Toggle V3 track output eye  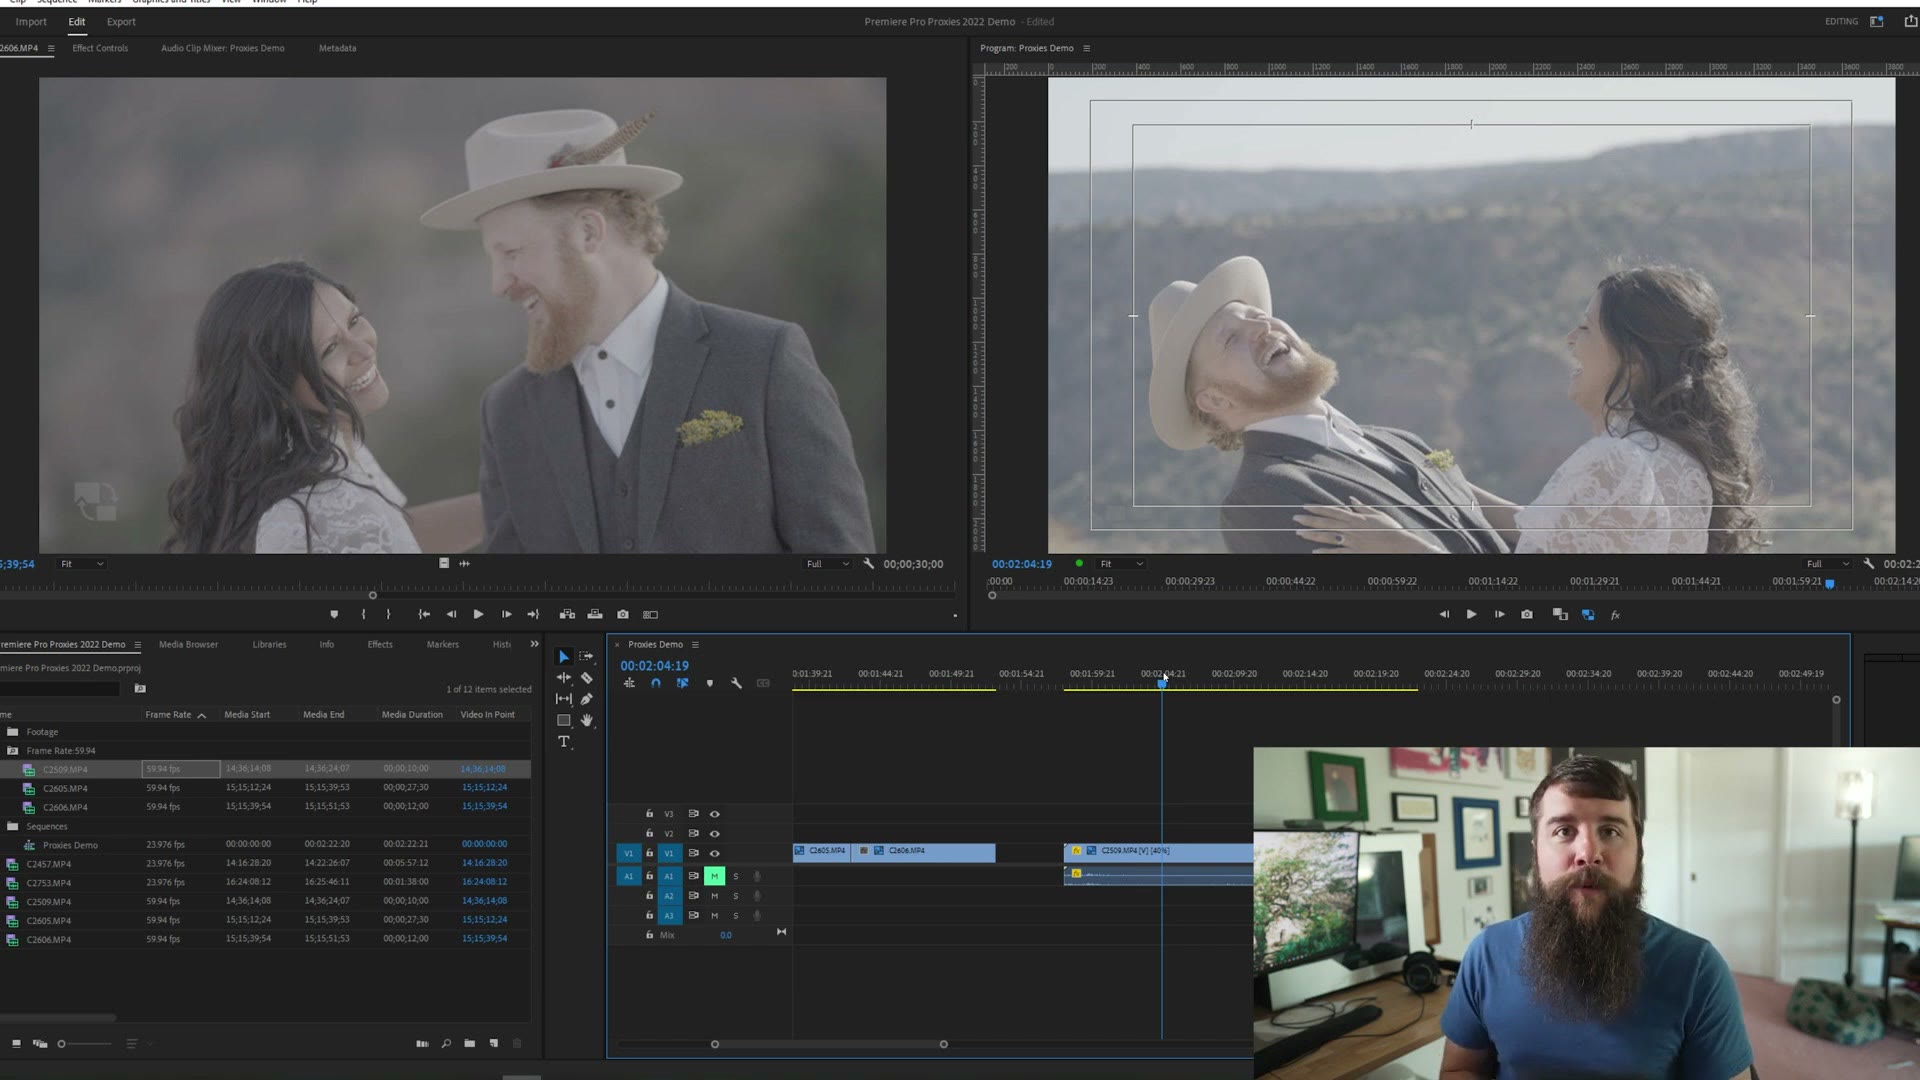point(715,814)
